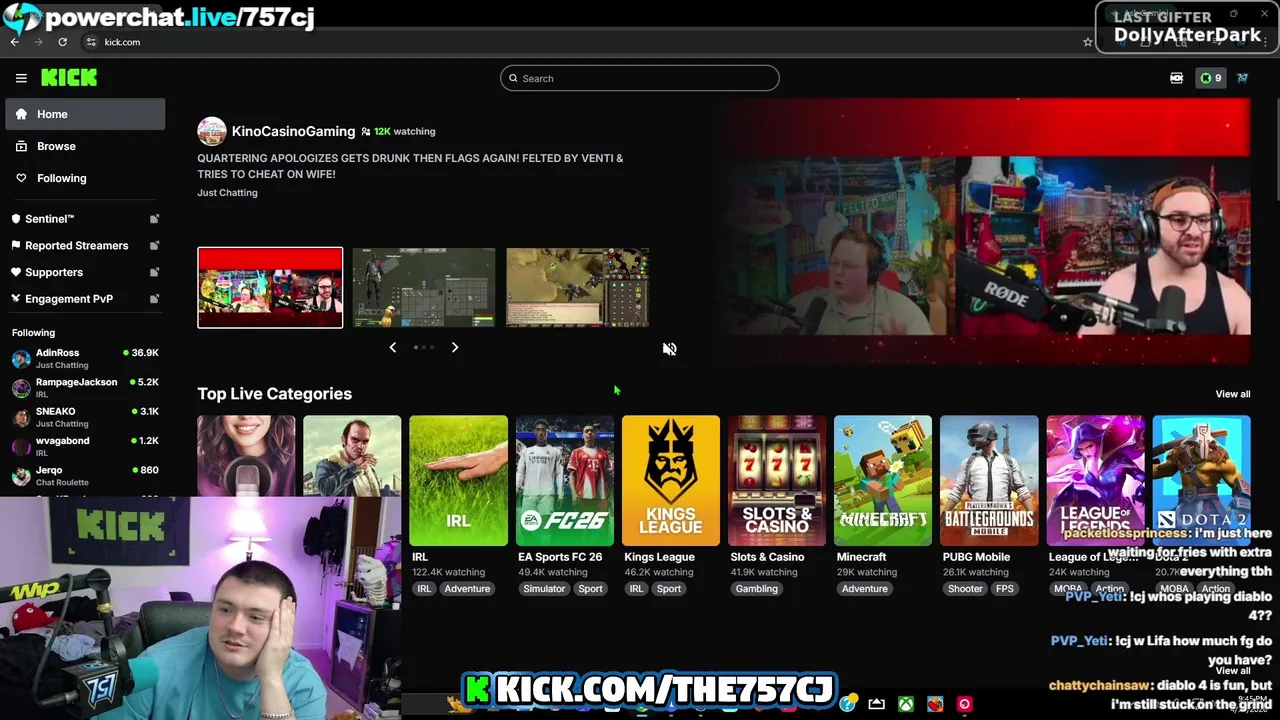1280x720 pixels.
Task: Open Reported Streamers external link icon
Action: (x=154, y=246)
